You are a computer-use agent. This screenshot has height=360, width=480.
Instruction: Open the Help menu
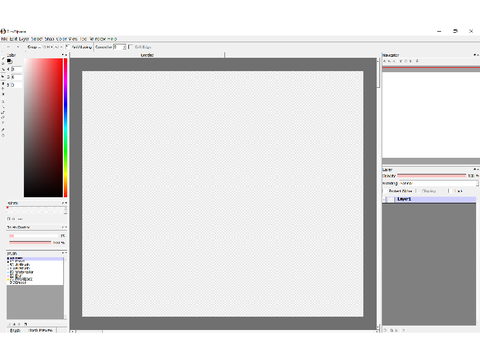click(112, 39)
